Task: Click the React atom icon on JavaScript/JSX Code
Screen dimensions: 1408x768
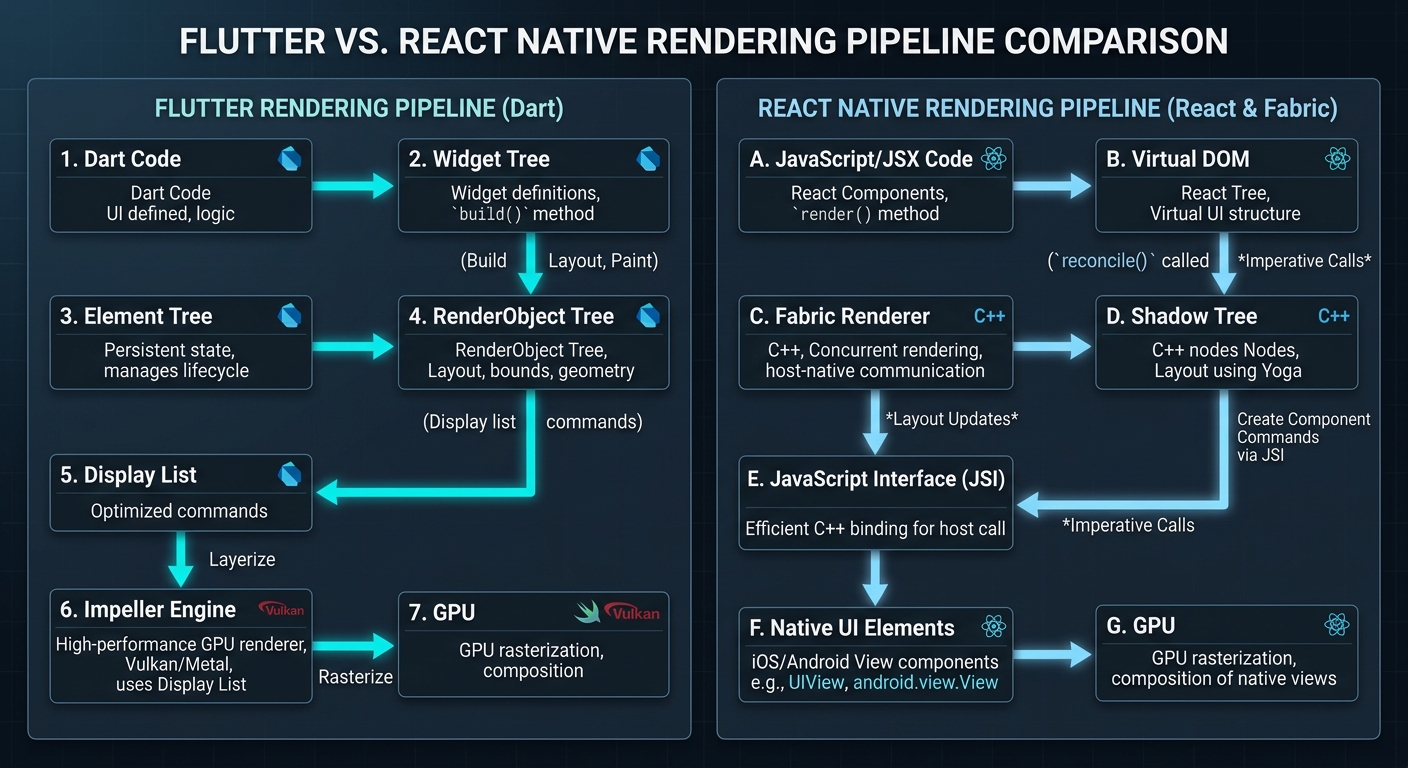Action: click(x=994, y=158)
